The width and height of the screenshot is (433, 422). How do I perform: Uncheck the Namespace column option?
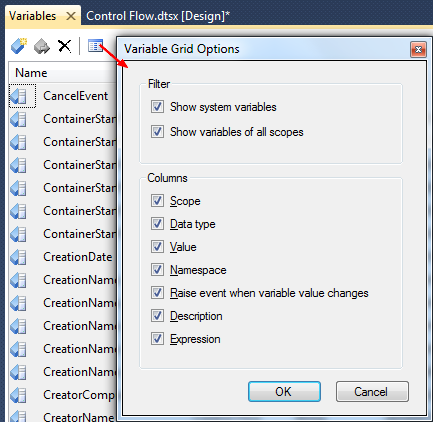(157, 270)
